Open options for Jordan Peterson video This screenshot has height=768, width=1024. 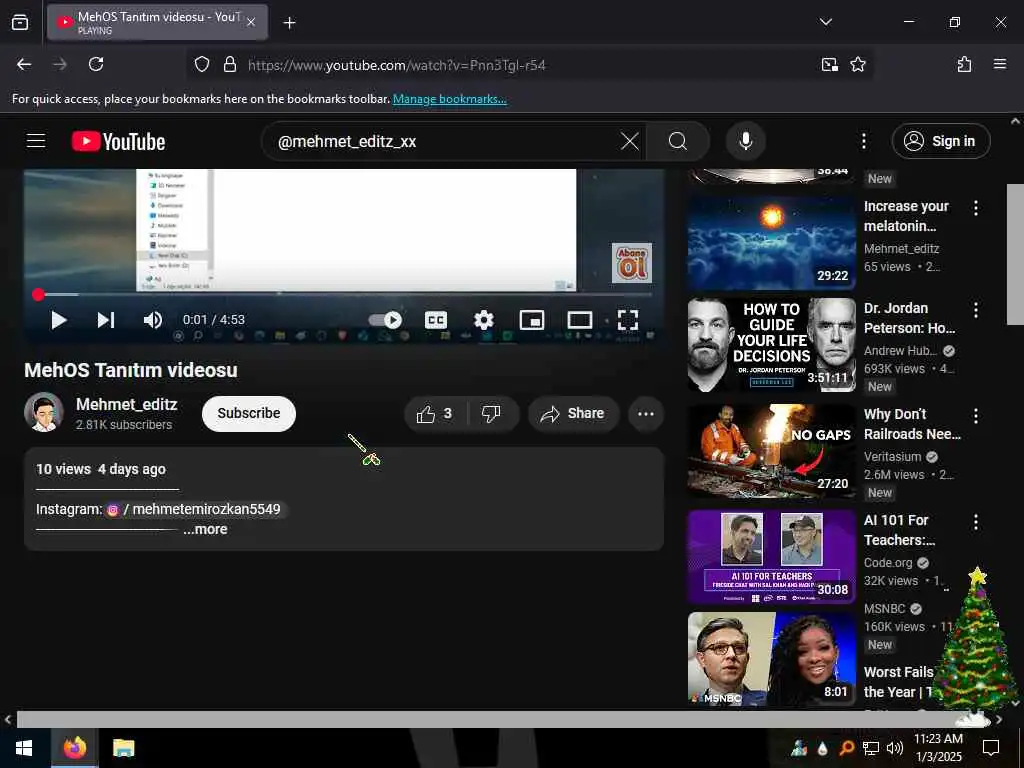point(976,310)
